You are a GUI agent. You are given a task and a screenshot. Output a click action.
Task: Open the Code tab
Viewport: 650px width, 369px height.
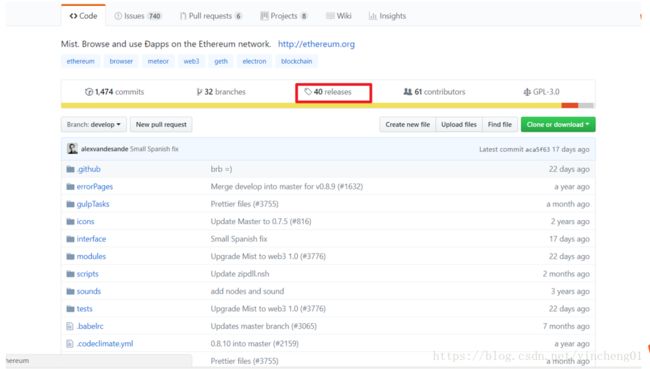point(83,16)
